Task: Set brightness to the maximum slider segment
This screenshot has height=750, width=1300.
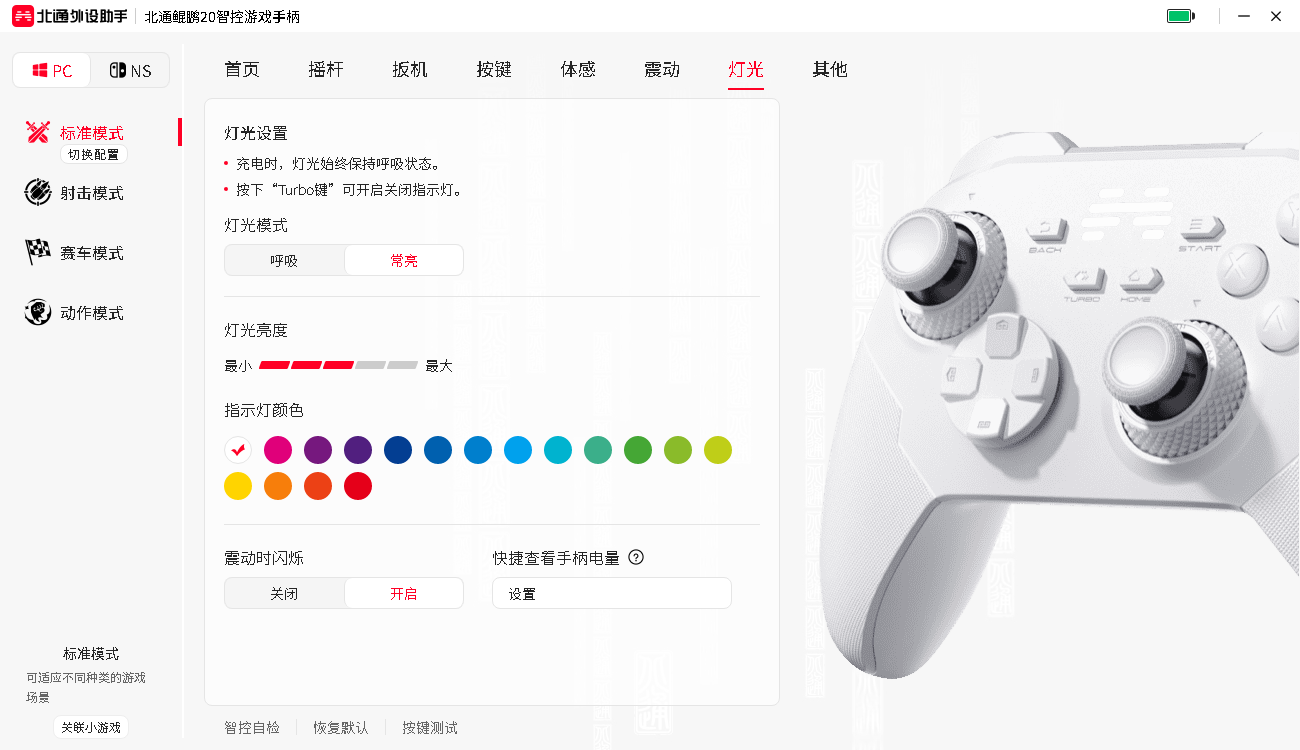Action: click(403, 366)
